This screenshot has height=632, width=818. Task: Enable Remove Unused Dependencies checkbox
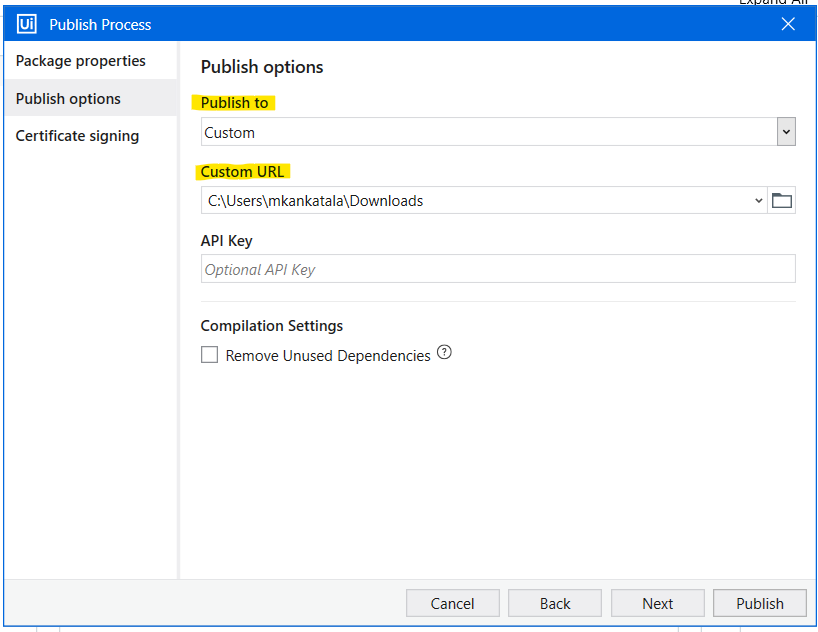[x=210, y=355]
